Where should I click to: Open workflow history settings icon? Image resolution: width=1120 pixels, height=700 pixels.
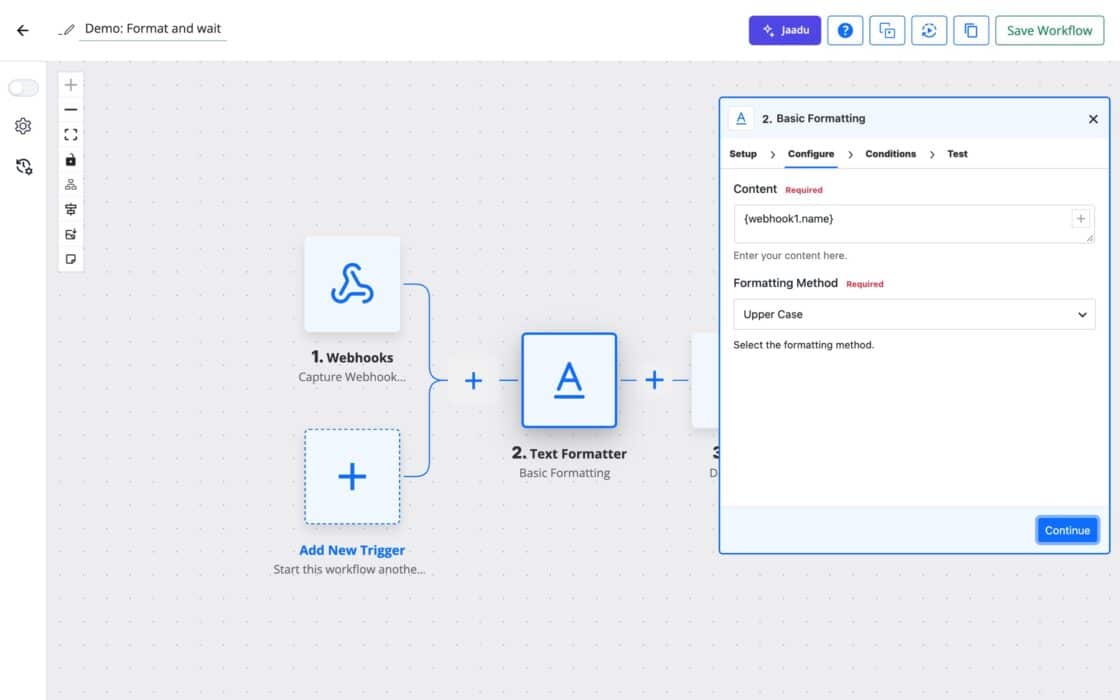24,166
